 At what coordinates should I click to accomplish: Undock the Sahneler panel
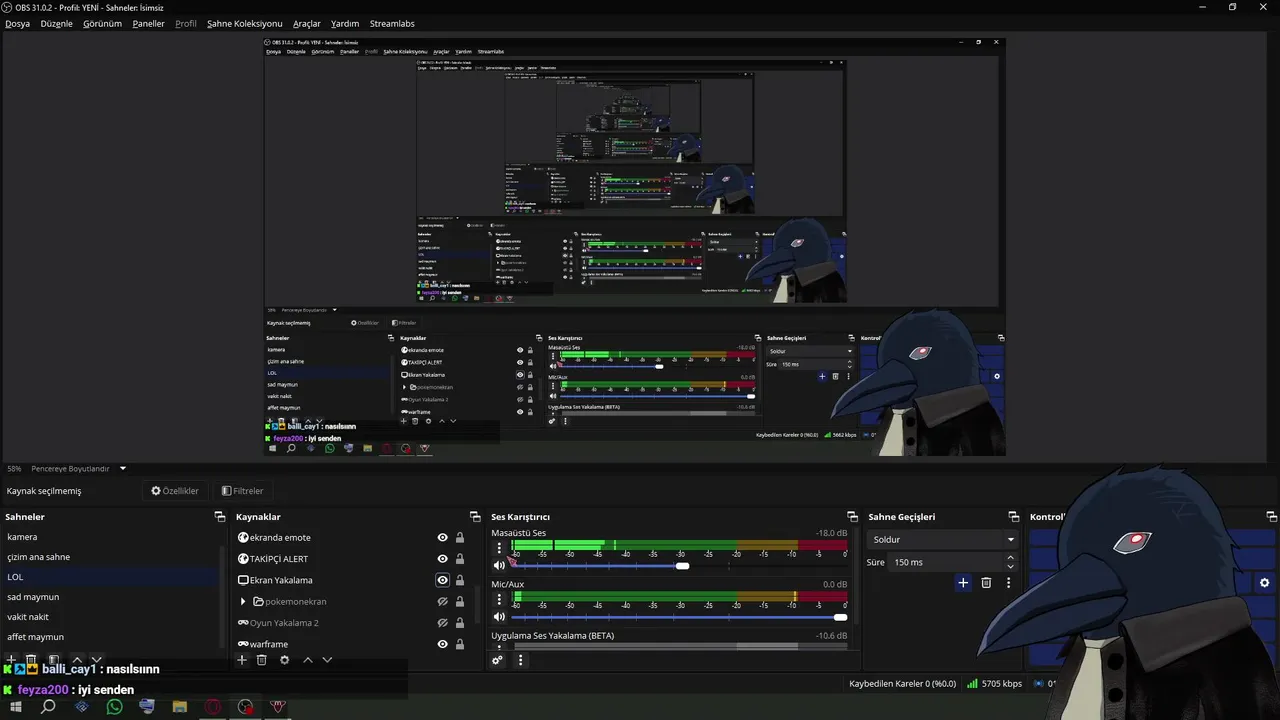click(220, 517)
